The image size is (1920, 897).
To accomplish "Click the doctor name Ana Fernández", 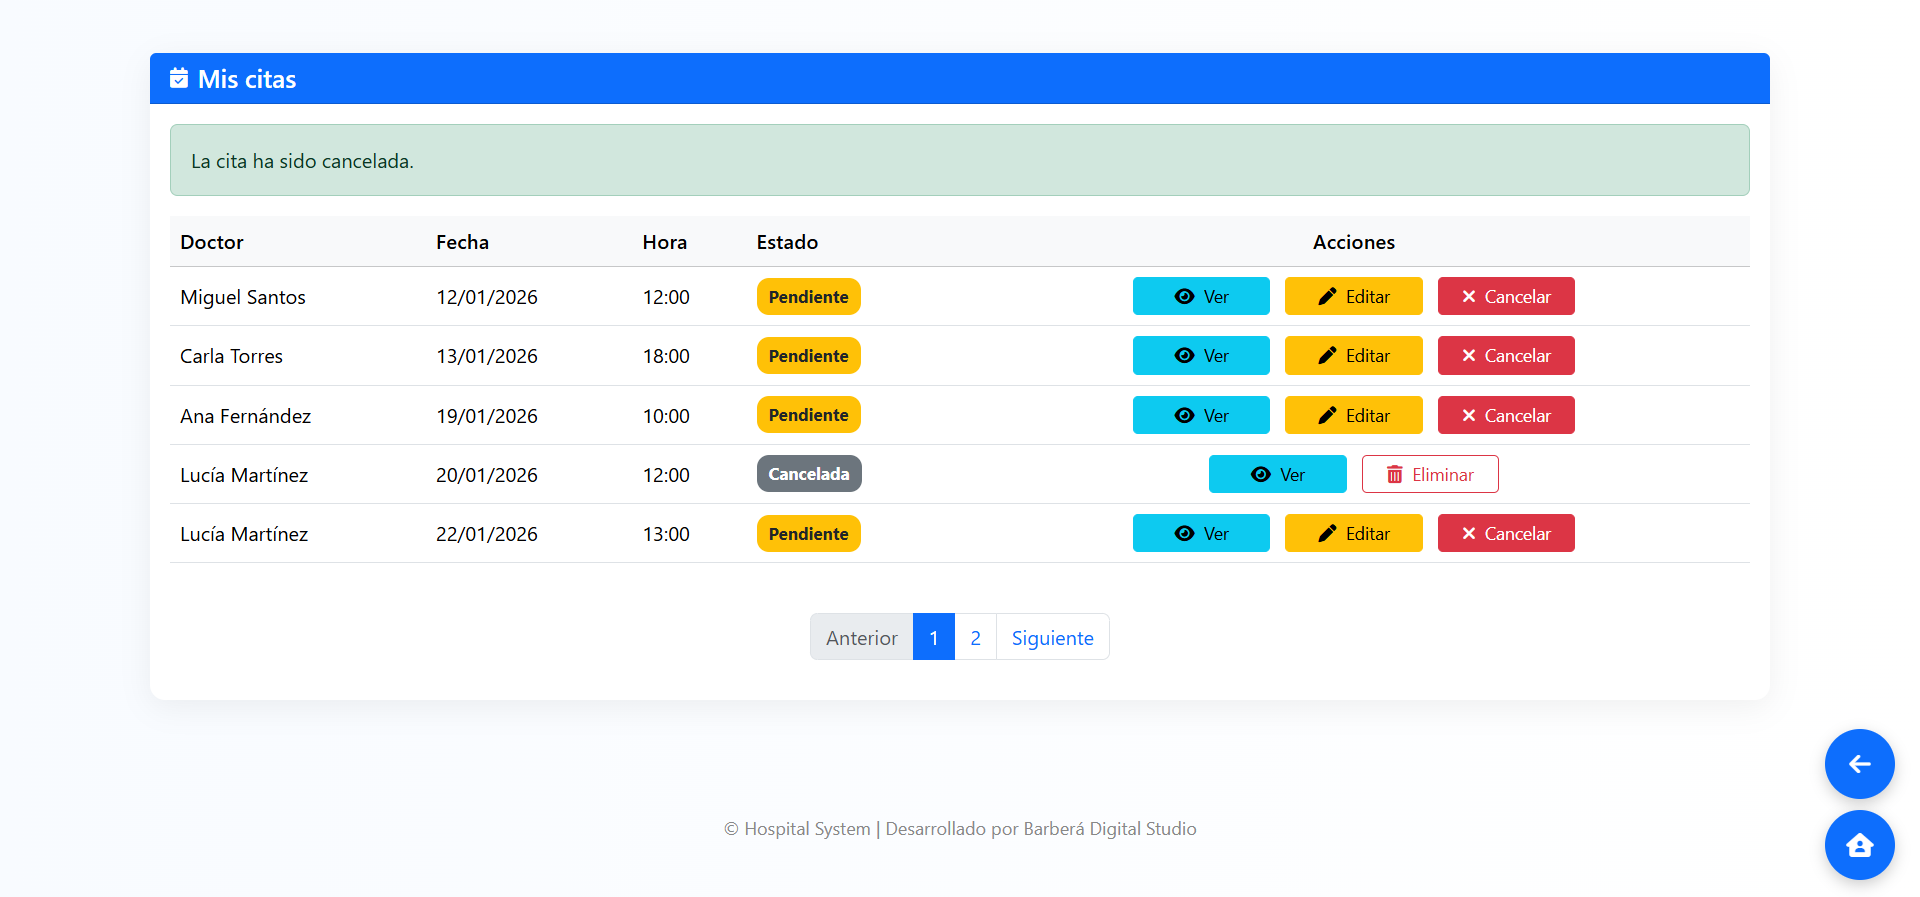I will pyautogui.click(x=245, y=416).
